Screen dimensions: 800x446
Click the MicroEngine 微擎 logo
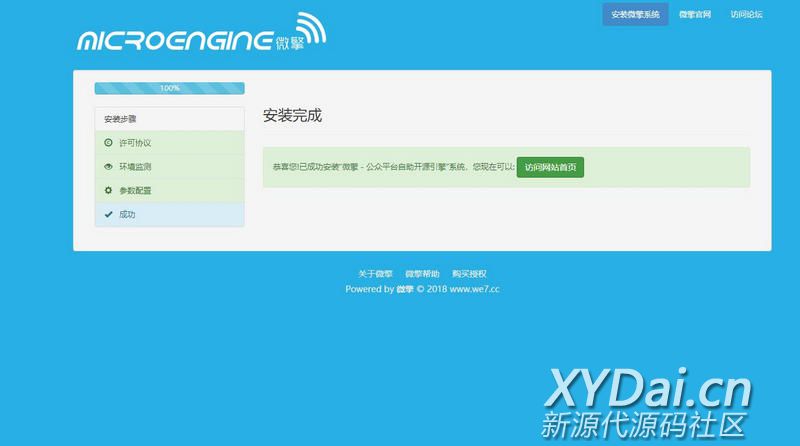coord(202,32)
